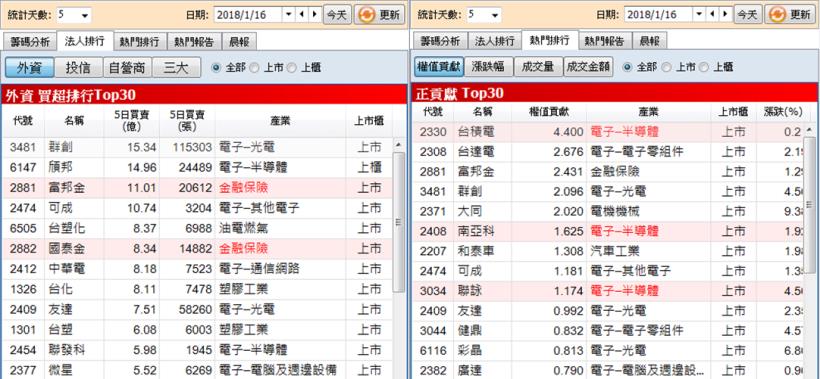This screenshot has width=820, height=379.
Task: Select 健鼎 row in 正貢獻 list
Action: (x=609, y=330)
